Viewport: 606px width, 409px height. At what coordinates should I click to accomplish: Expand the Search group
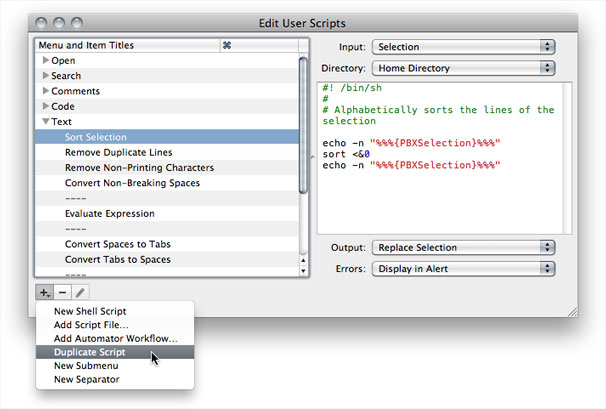coord(45,76)
